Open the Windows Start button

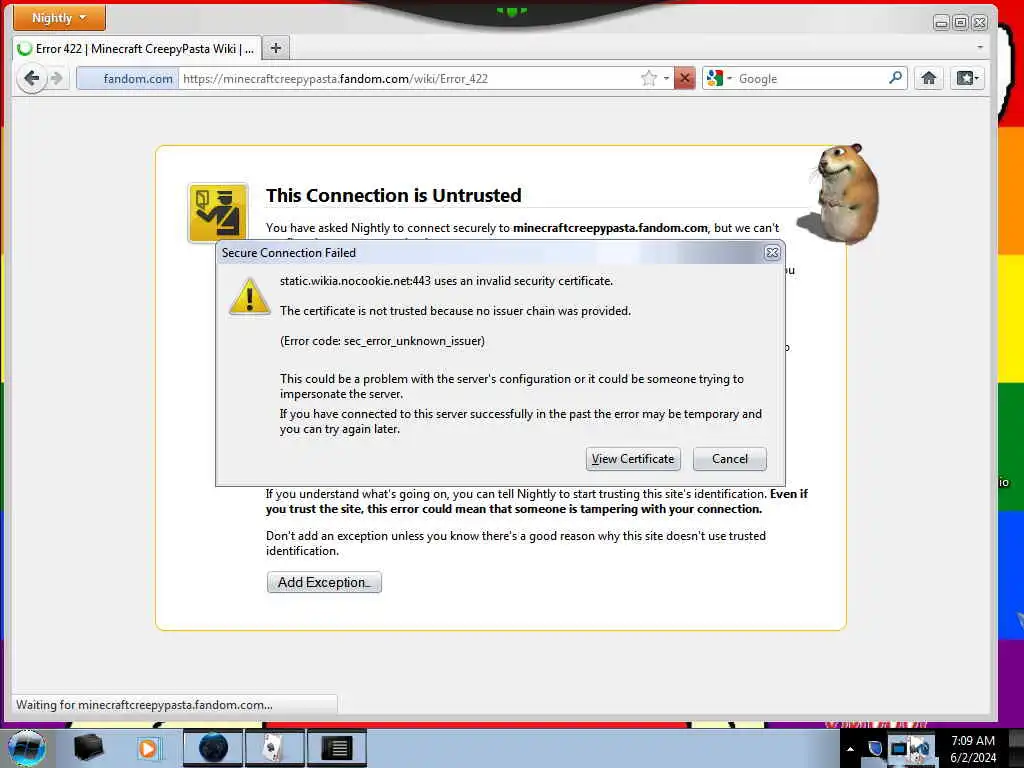click(26, 748)
